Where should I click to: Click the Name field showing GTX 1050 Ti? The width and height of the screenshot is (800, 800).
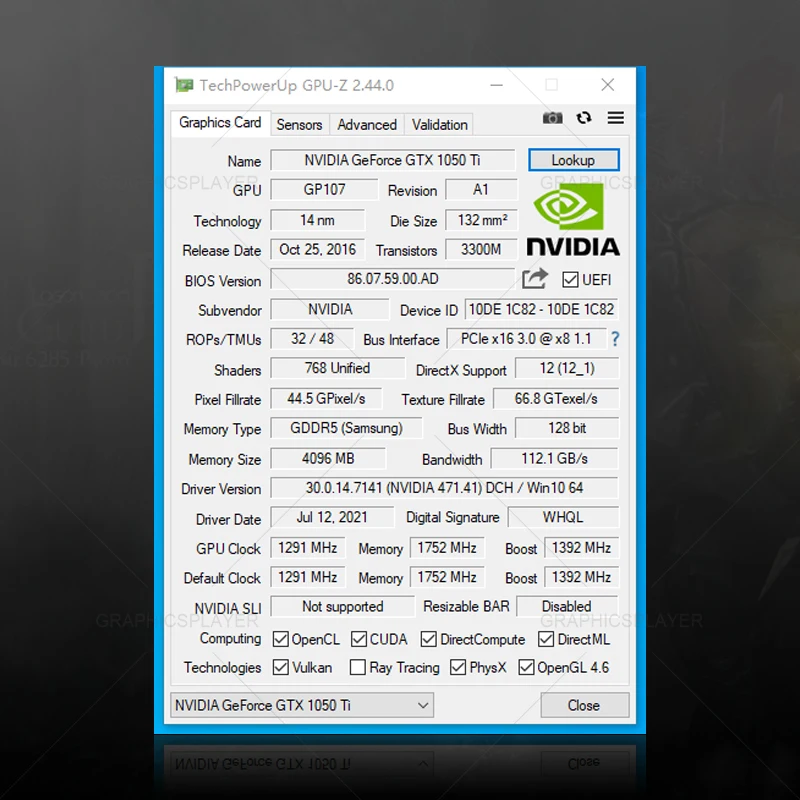(x=393, y=160)
